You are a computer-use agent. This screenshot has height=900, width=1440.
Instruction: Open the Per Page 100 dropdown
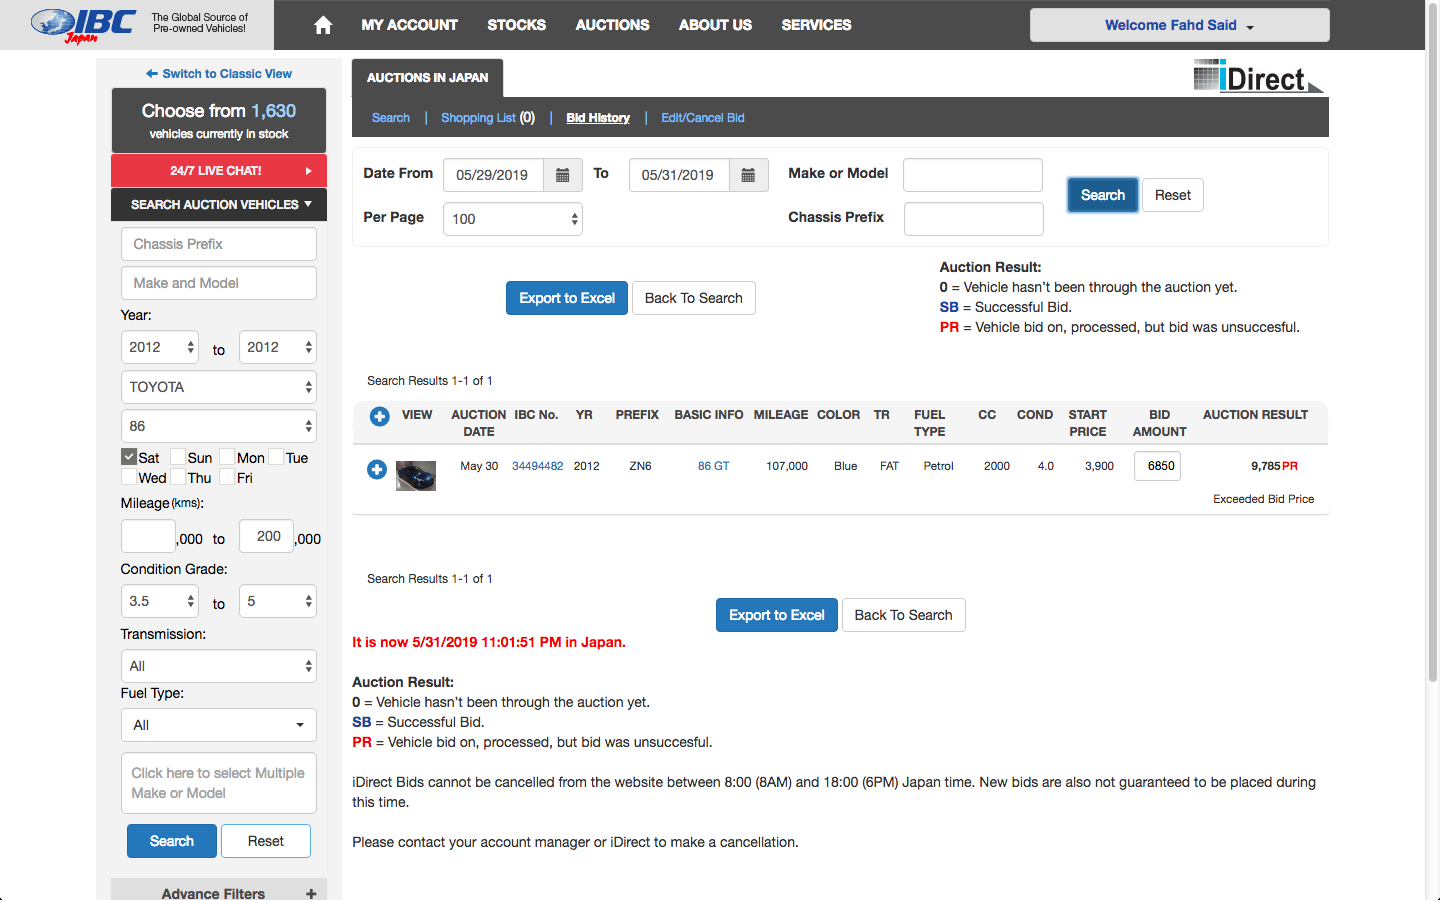pos(513,219)
